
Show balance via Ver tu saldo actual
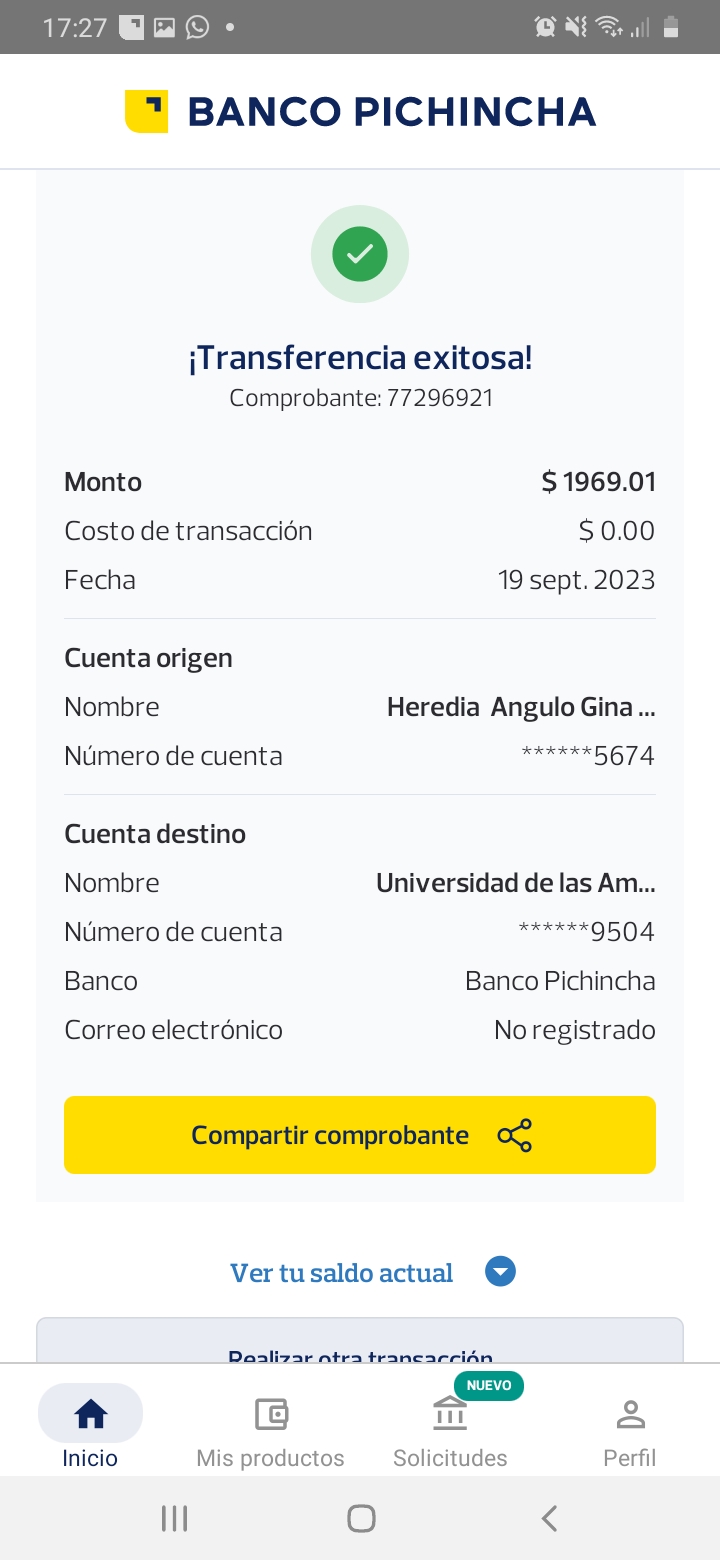(x=341, y=1273)
